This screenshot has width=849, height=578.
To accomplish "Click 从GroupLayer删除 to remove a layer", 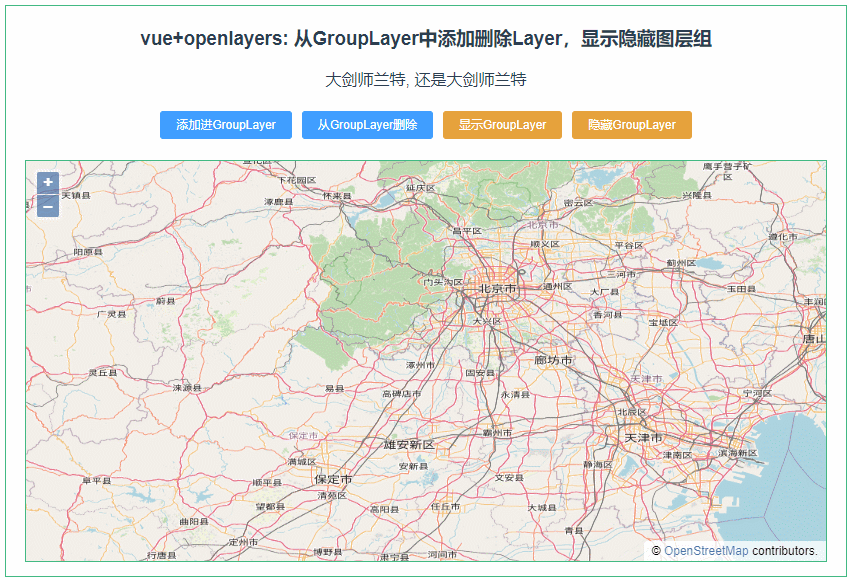I will [368, 125].
